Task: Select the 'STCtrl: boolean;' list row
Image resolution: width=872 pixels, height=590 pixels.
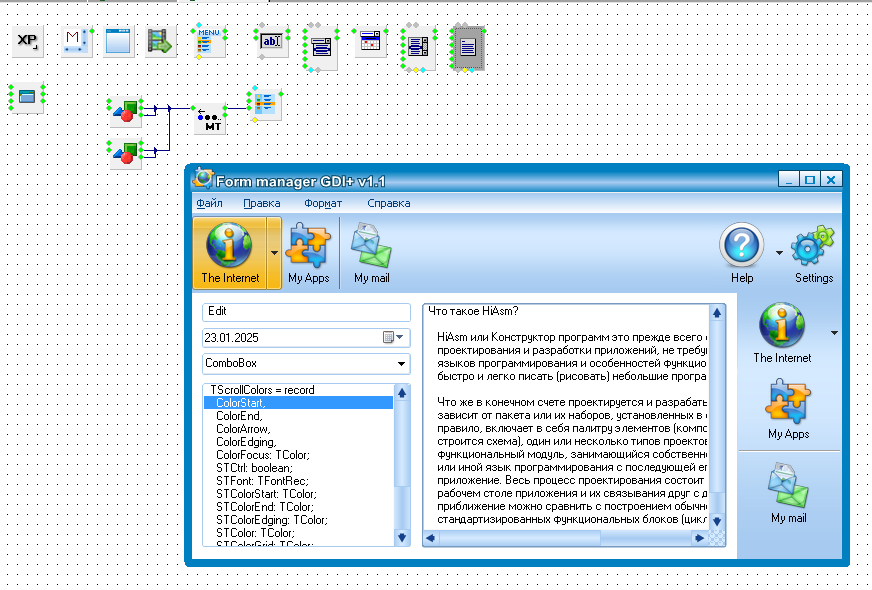Action: pyautogui.click(x=299, y=468)
